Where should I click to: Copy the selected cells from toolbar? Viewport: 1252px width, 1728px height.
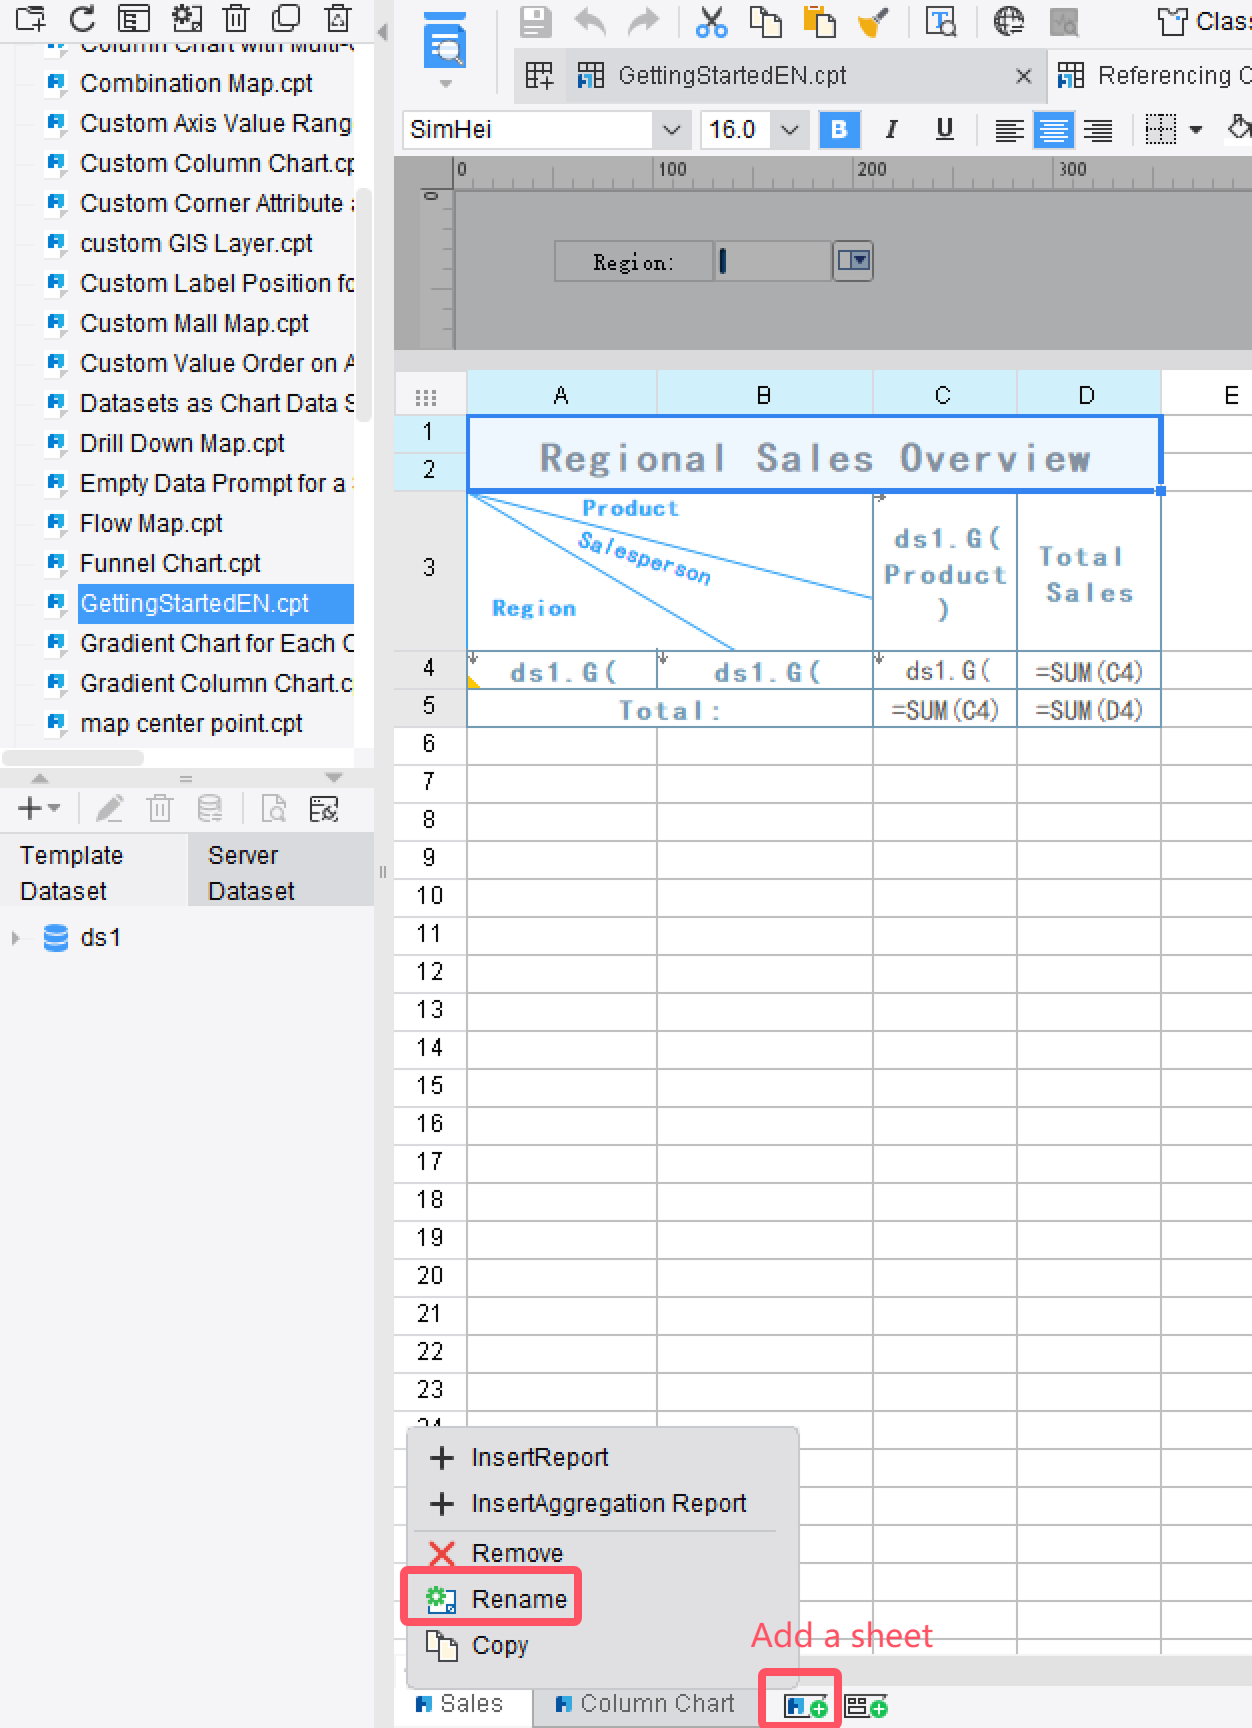tap(766, 21)
